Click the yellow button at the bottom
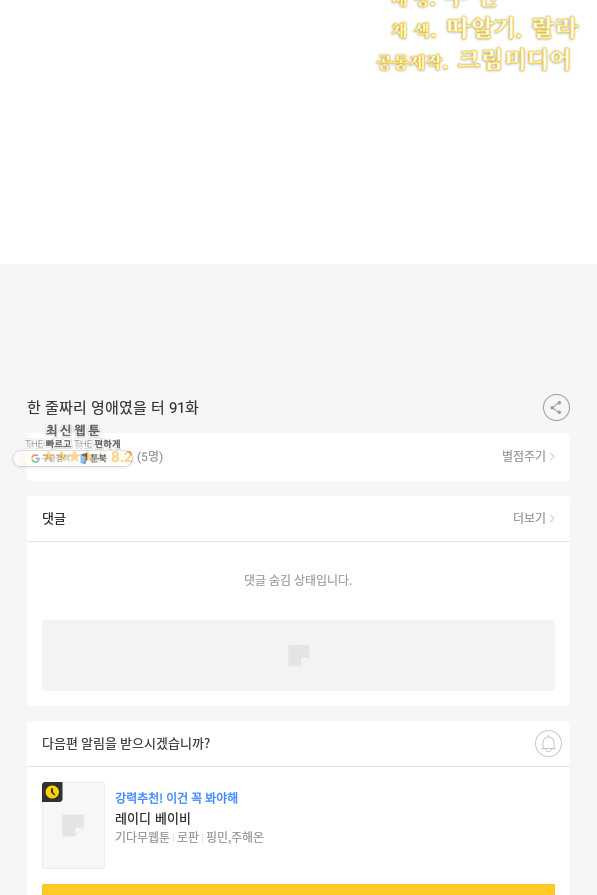This screenshot has height=895, width=597. (298, 889)
